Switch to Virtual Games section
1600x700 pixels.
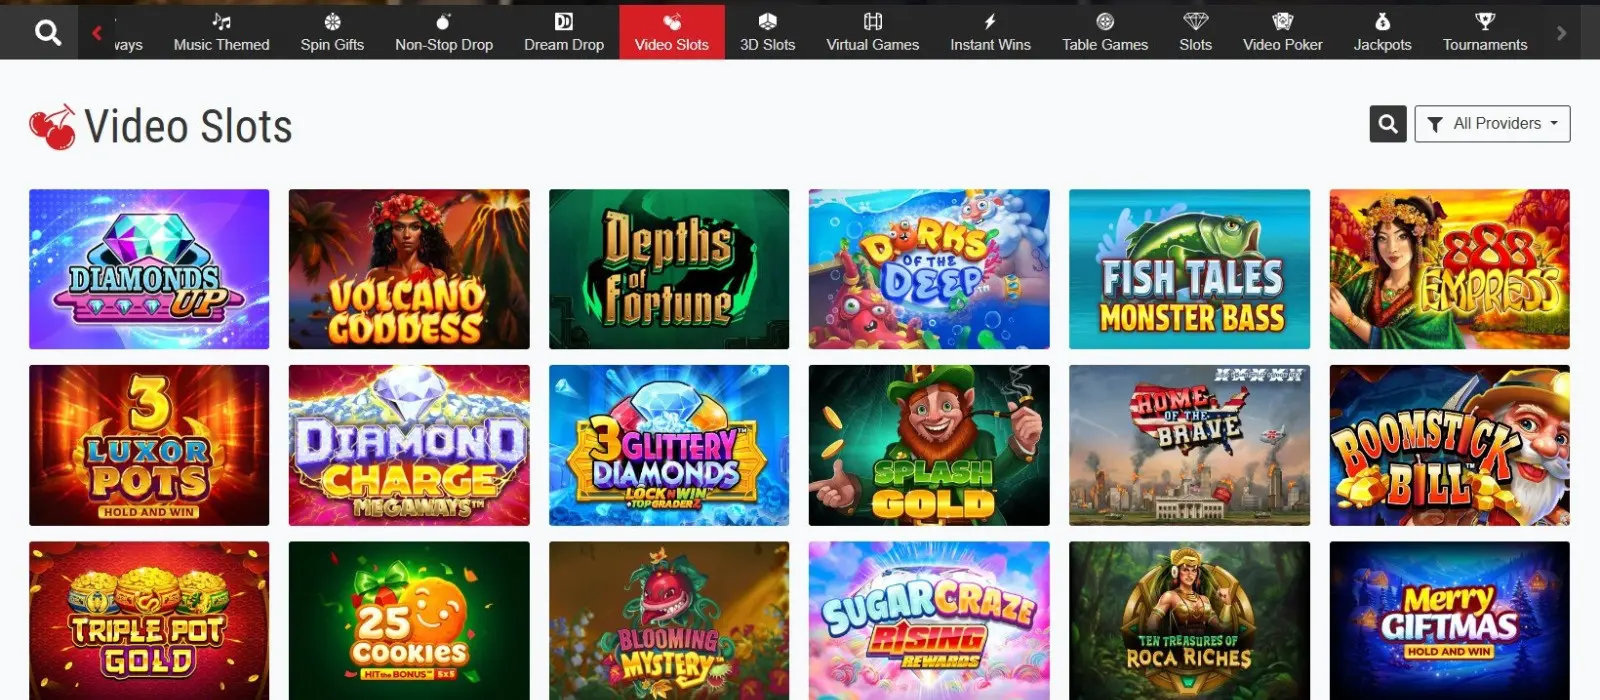[872, 33]
